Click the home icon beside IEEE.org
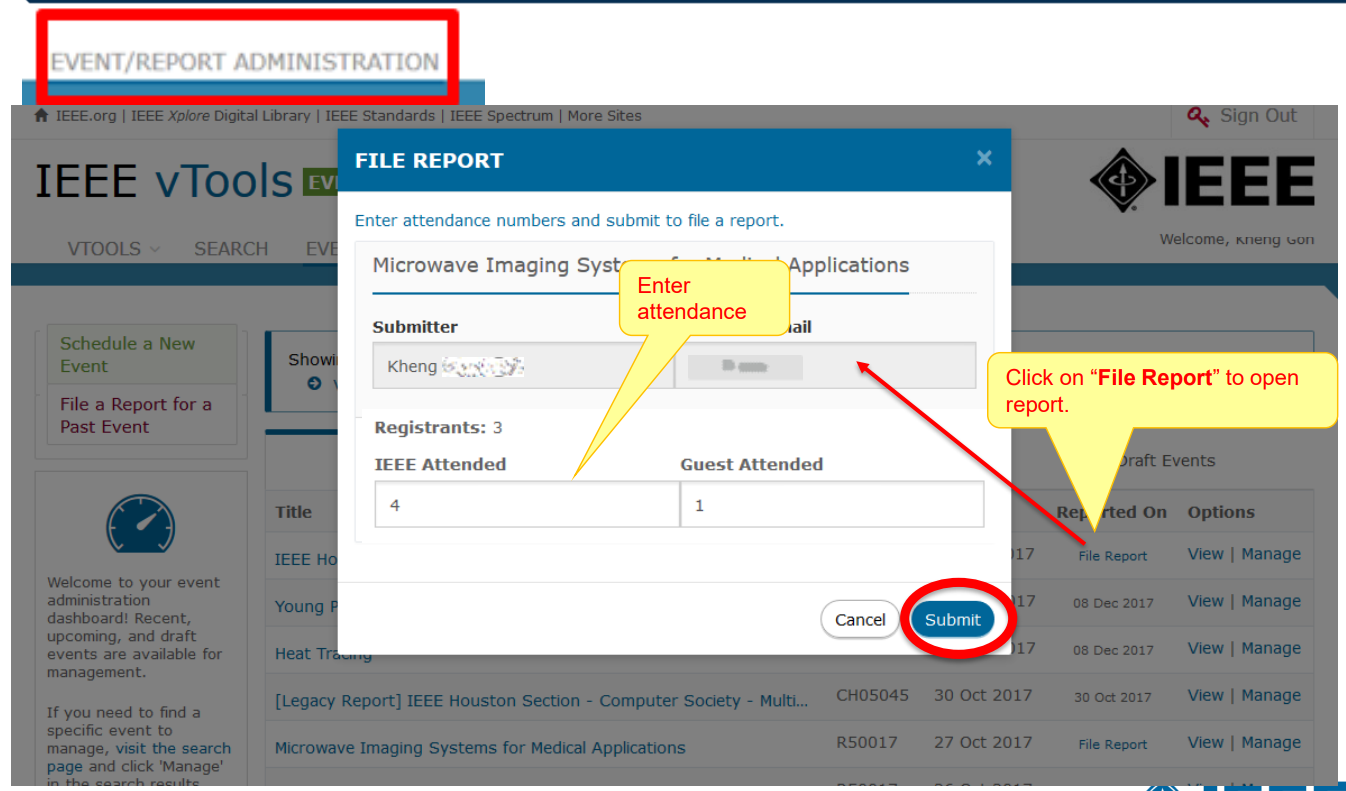This screenshot has height=791, width=1346. coord(40,115)
